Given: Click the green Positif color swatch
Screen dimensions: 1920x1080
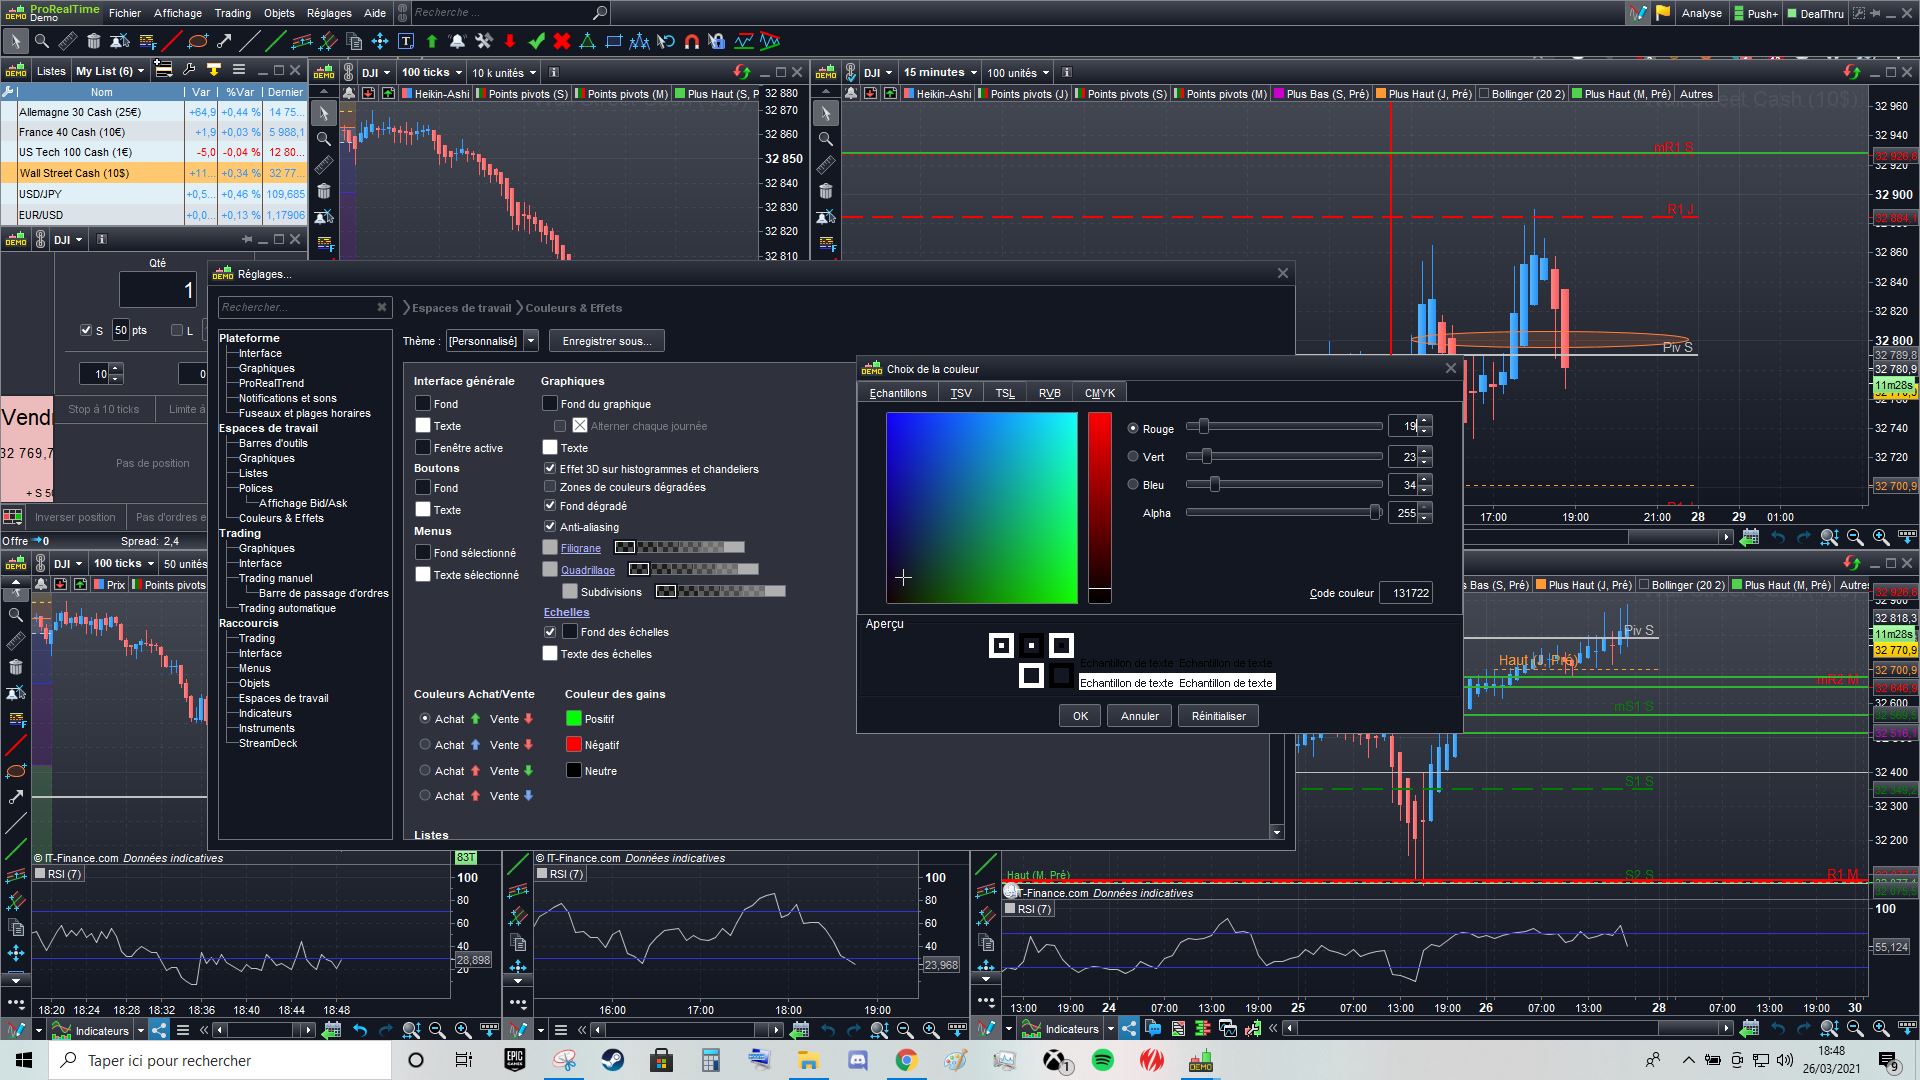Looking at the screenshot, I should point(574,719).
